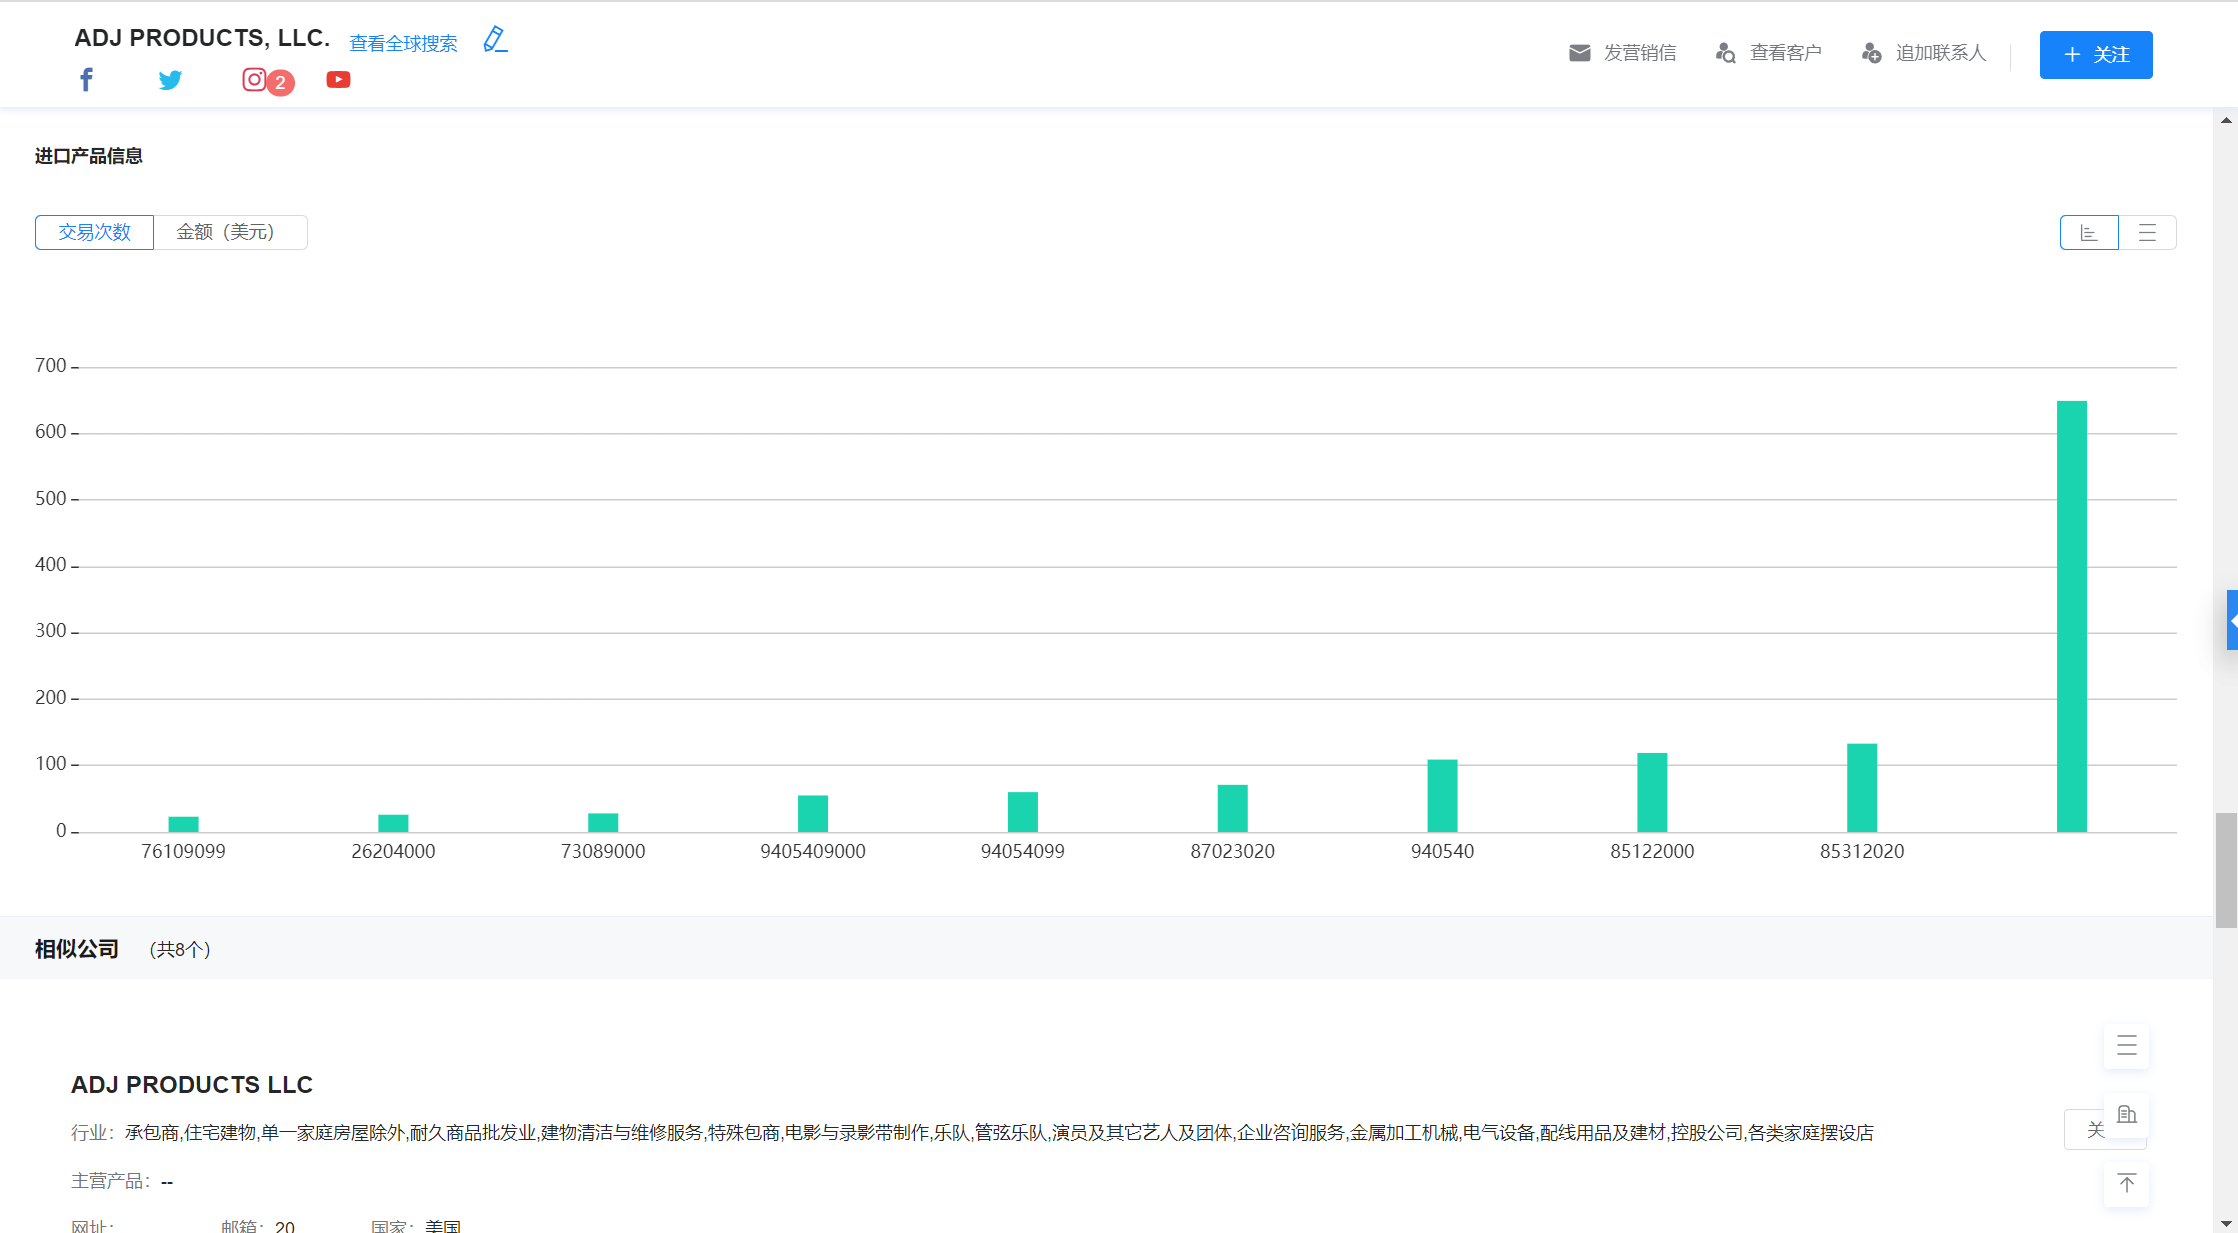2238x1233 pixels.
Task: Click the edit pencil icon beside company name
Action: pos(495,40)
